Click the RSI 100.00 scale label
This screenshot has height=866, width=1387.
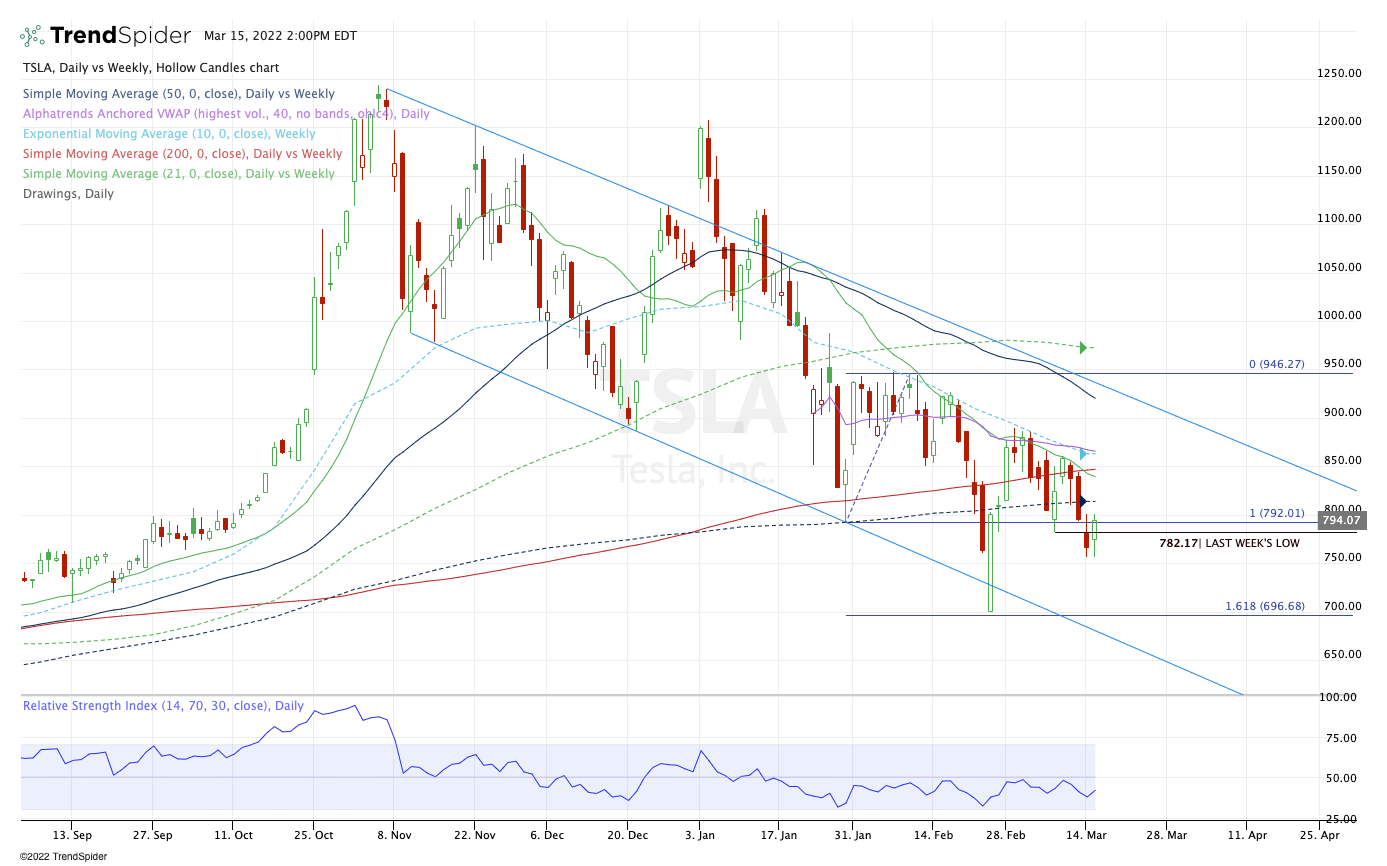[x=1339, y=697]
